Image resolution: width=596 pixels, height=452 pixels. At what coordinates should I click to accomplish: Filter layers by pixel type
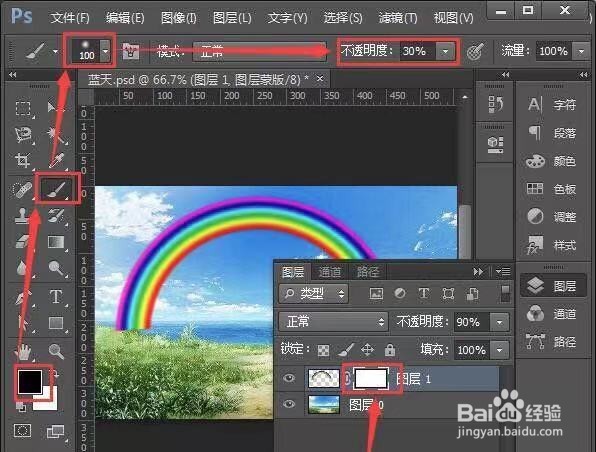376,293
